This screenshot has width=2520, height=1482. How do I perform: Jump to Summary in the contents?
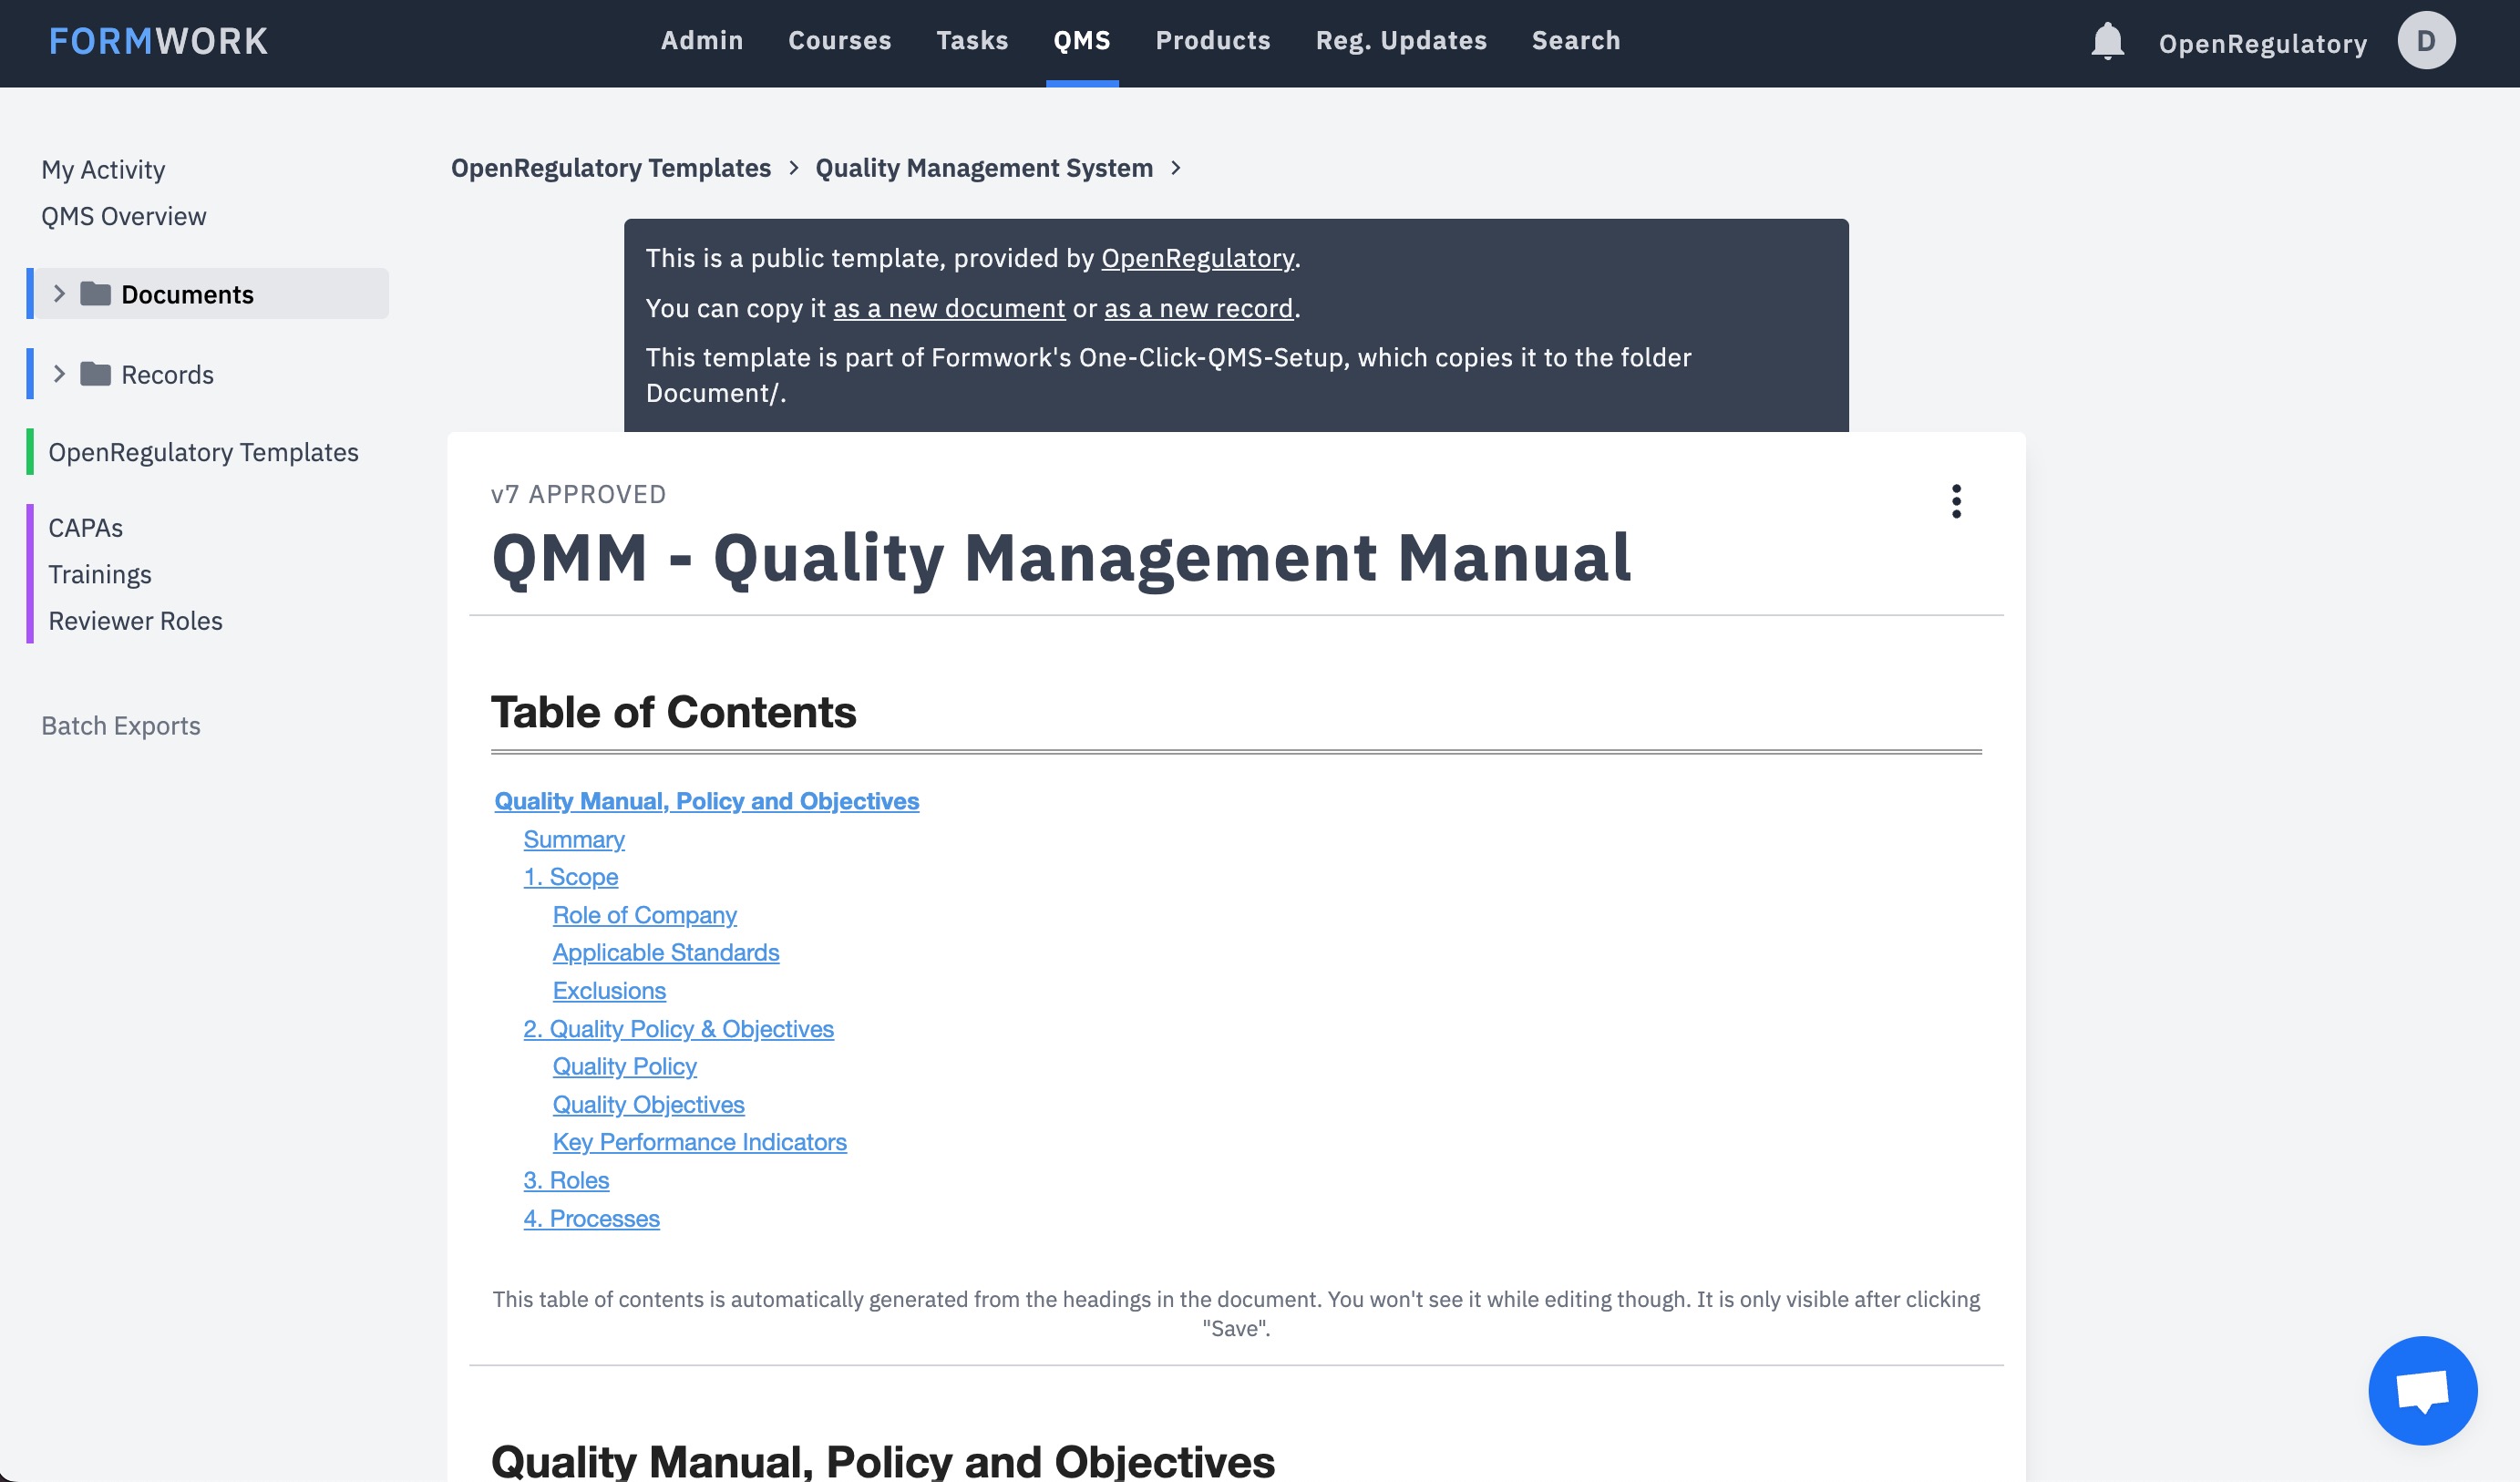[x=574, y=839]
